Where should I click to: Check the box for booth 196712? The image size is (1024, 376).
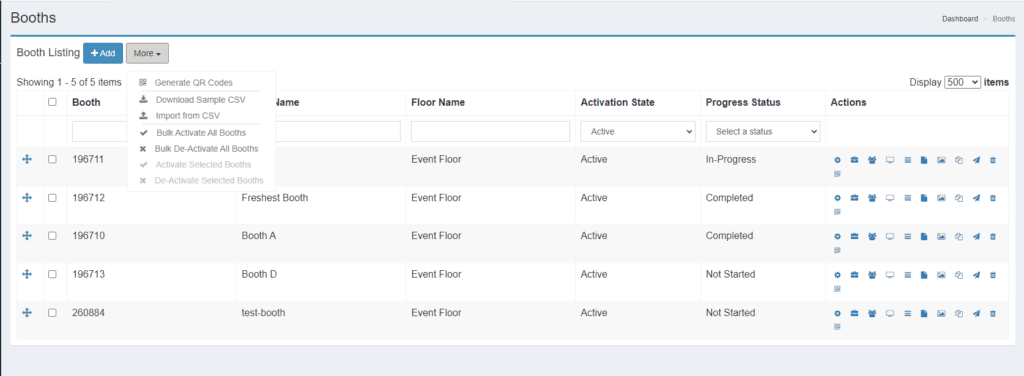click(x=52, y=198)
